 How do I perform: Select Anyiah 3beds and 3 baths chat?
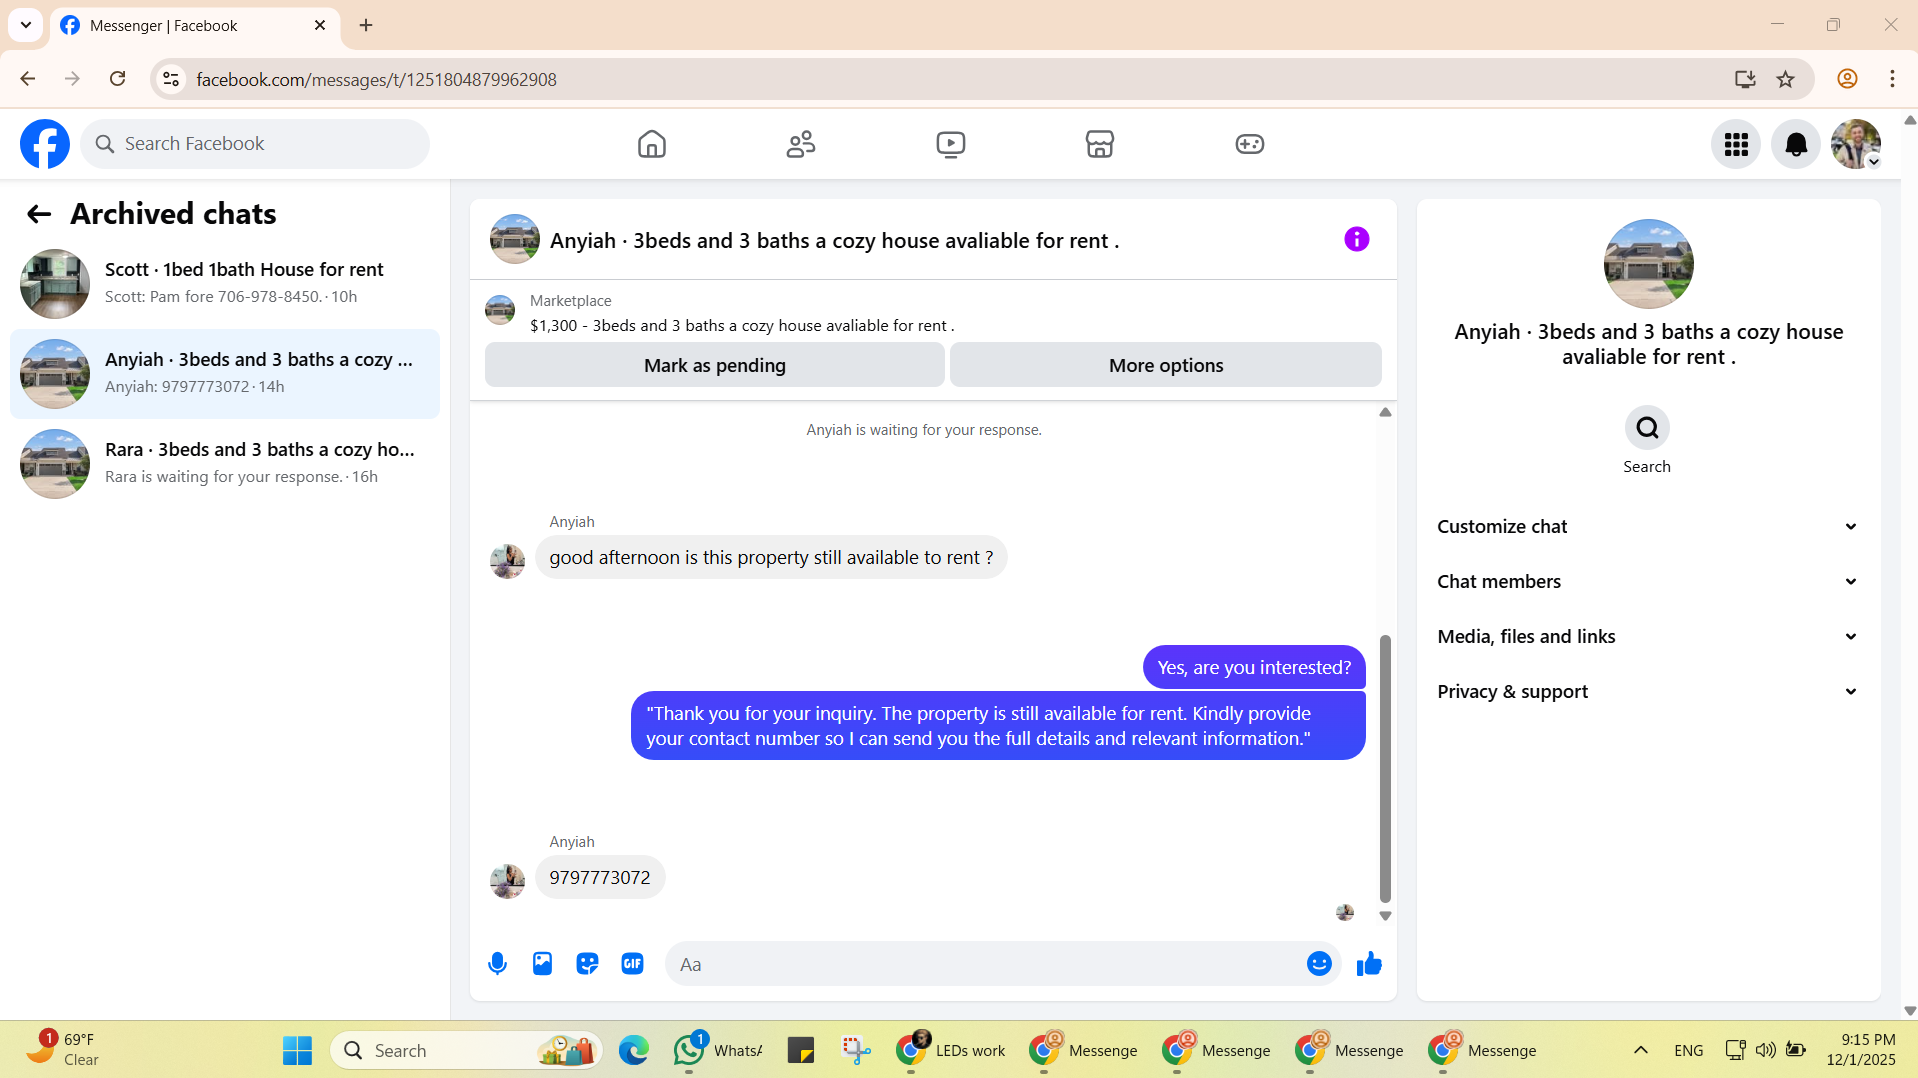coord(225,374)
